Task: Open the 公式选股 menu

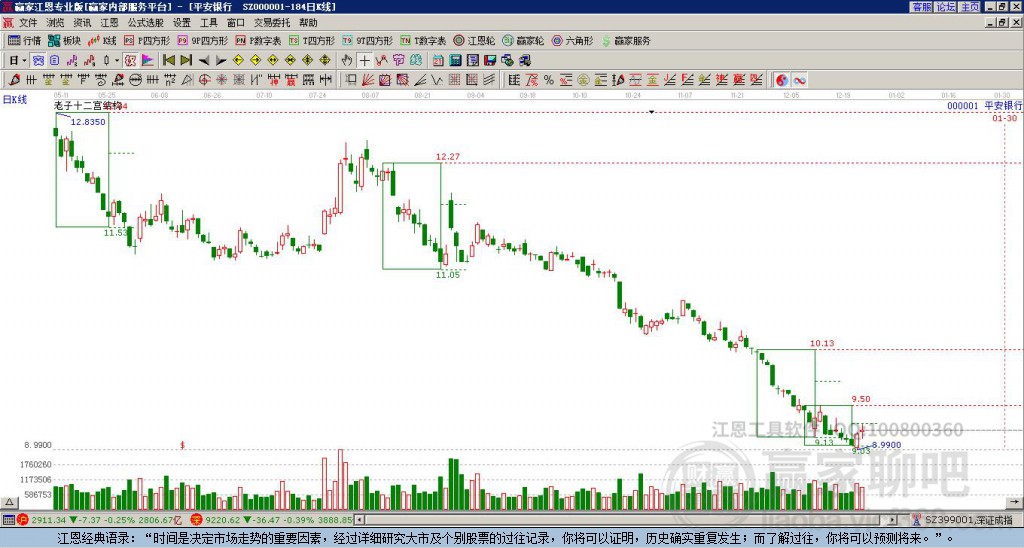Action: click(146, 23)
